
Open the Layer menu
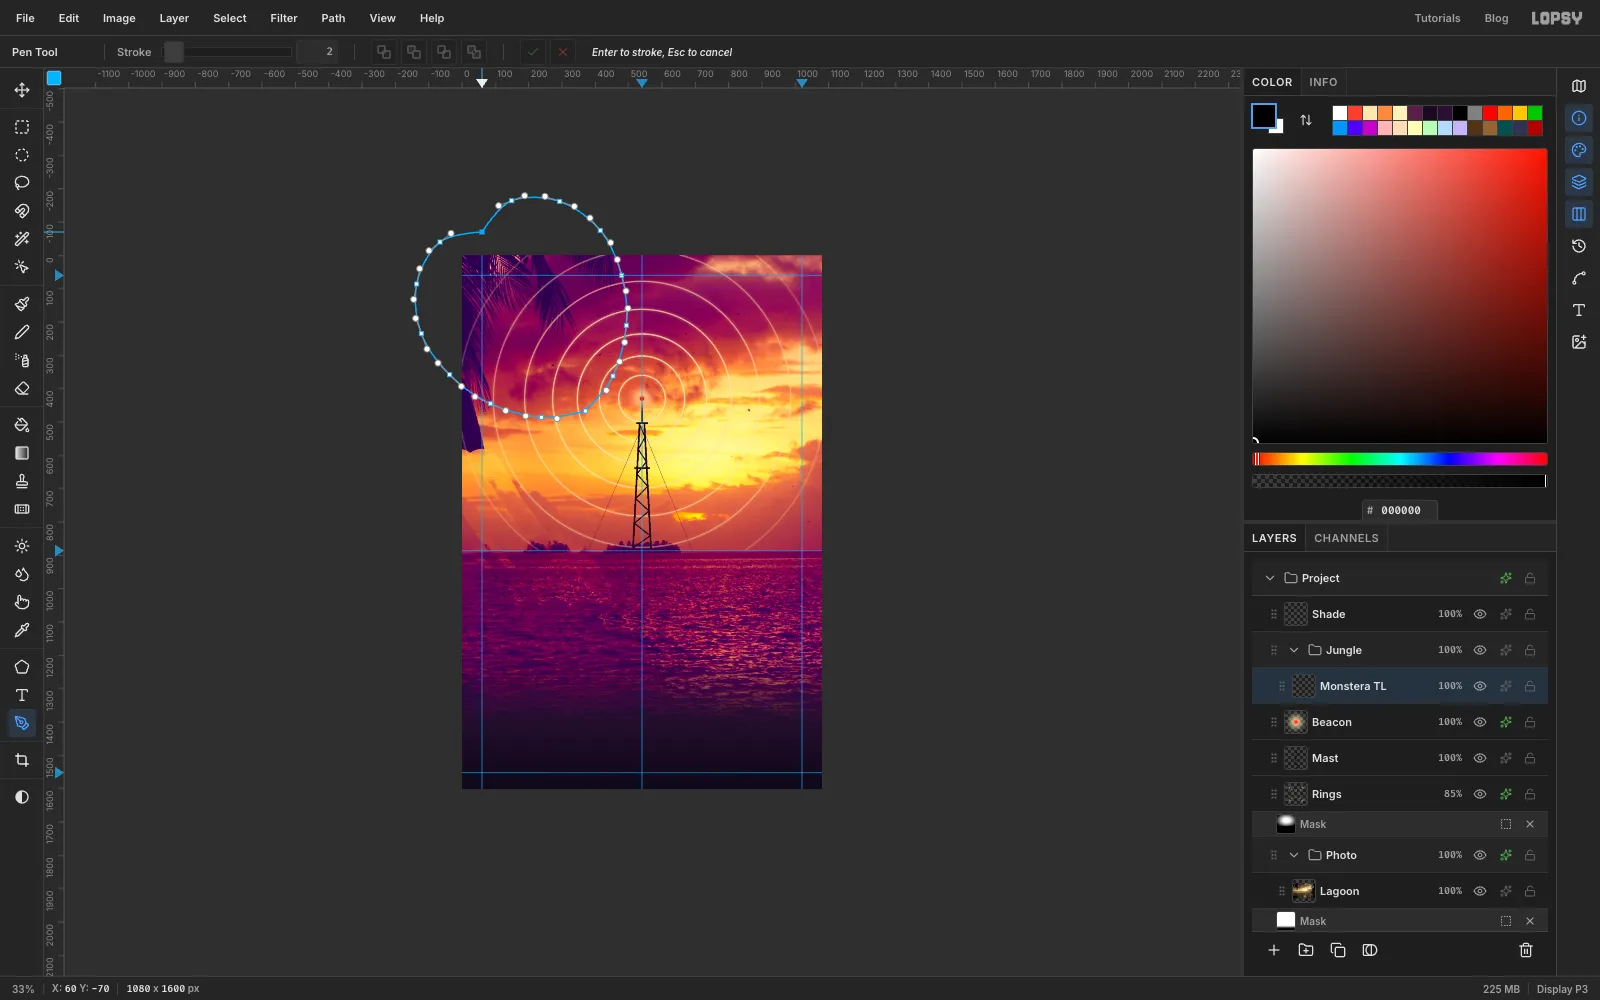174,18
